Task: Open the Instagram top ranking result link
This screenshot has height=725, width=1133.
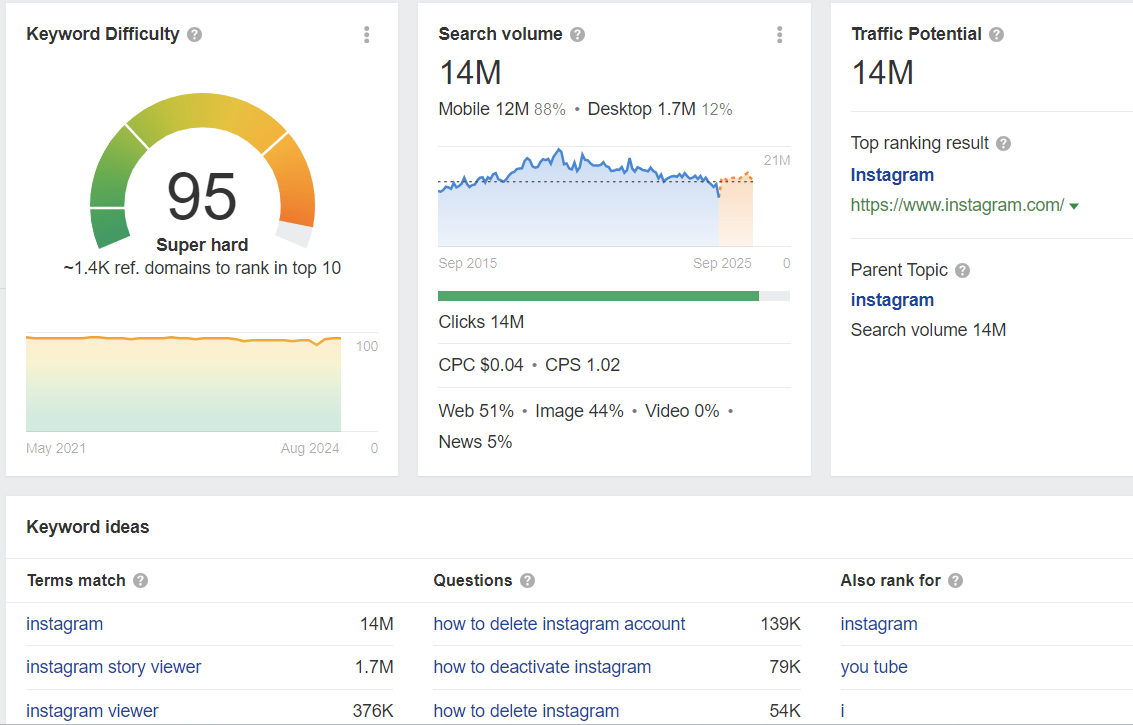Action: click(x=892, y=175)
